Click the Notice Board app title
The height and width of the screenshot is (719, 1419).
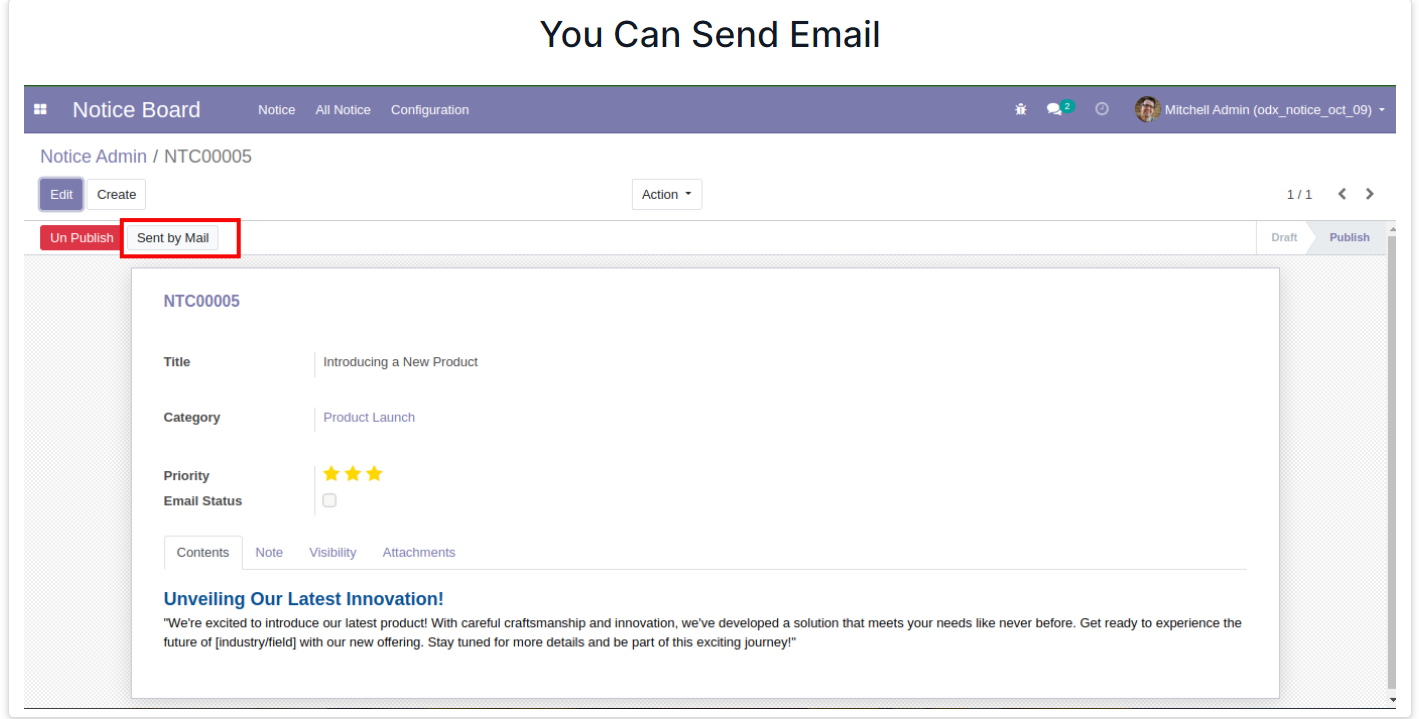pyautogui.click(x=136, y=110)
